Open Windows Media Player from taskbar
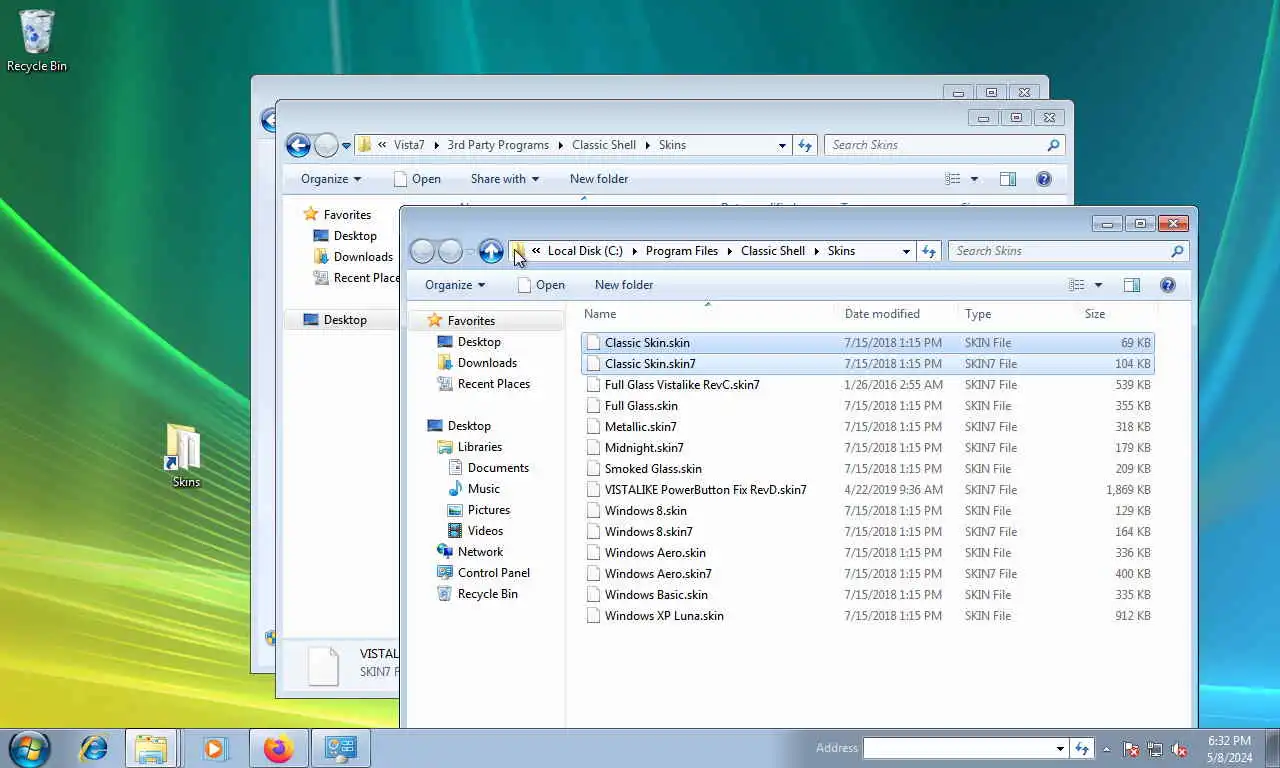The width and height of the screenshot is (1280, 768). coord(214,748)
